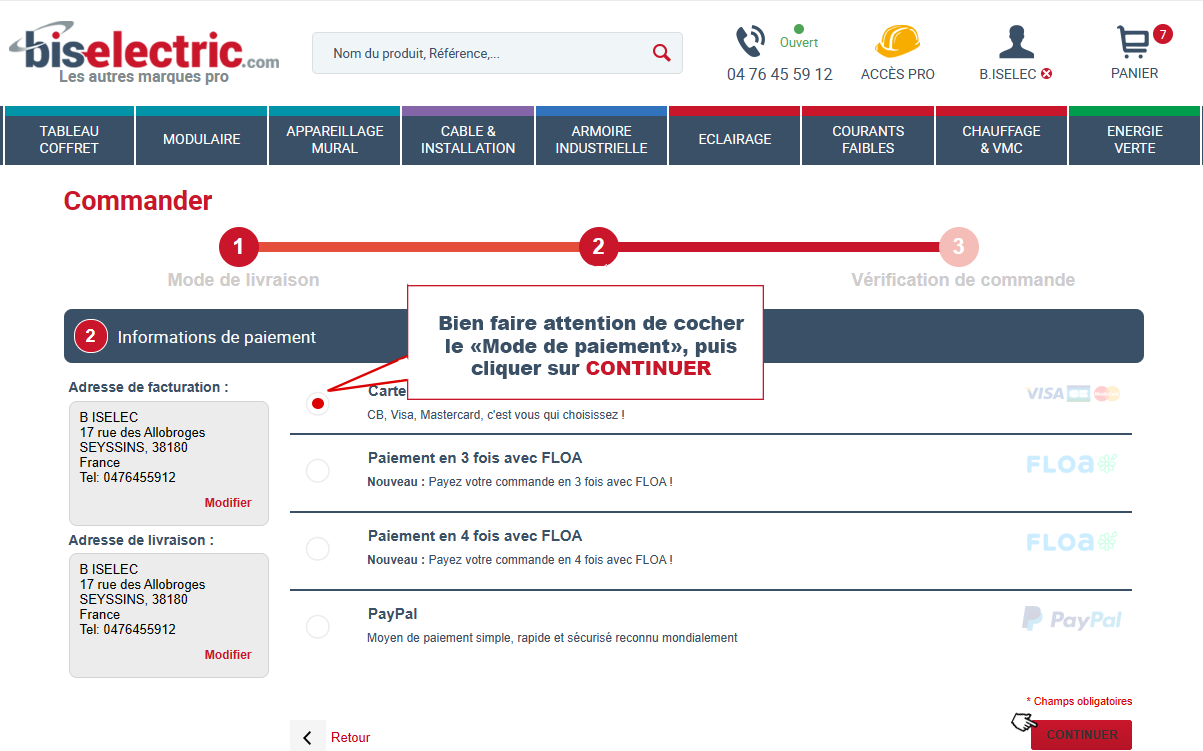
Task: Open the Tableau Coffret menu
Action: tap(69, 139)
